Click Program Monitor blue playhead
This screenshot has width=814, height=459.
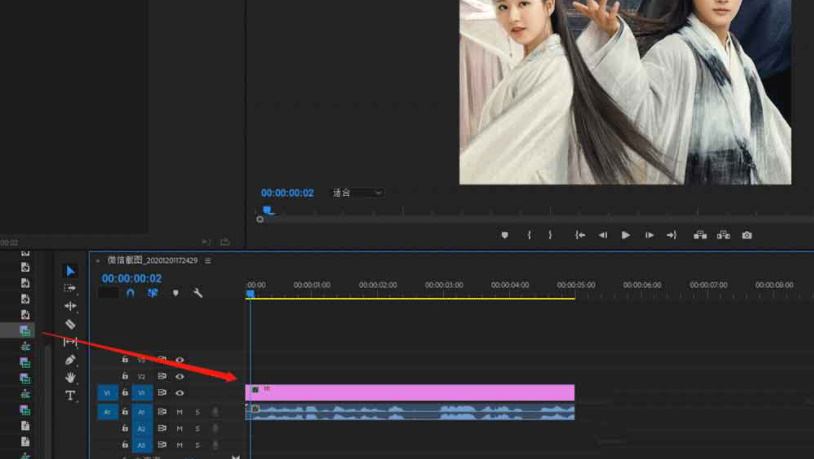[x=268, y=210]
